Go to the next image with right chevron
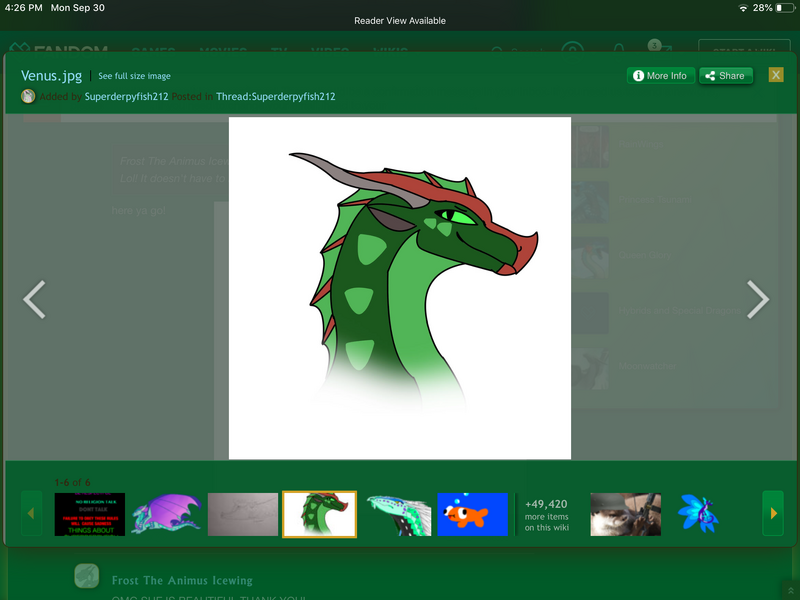This screenshot has width=800, height=600. 758,299
